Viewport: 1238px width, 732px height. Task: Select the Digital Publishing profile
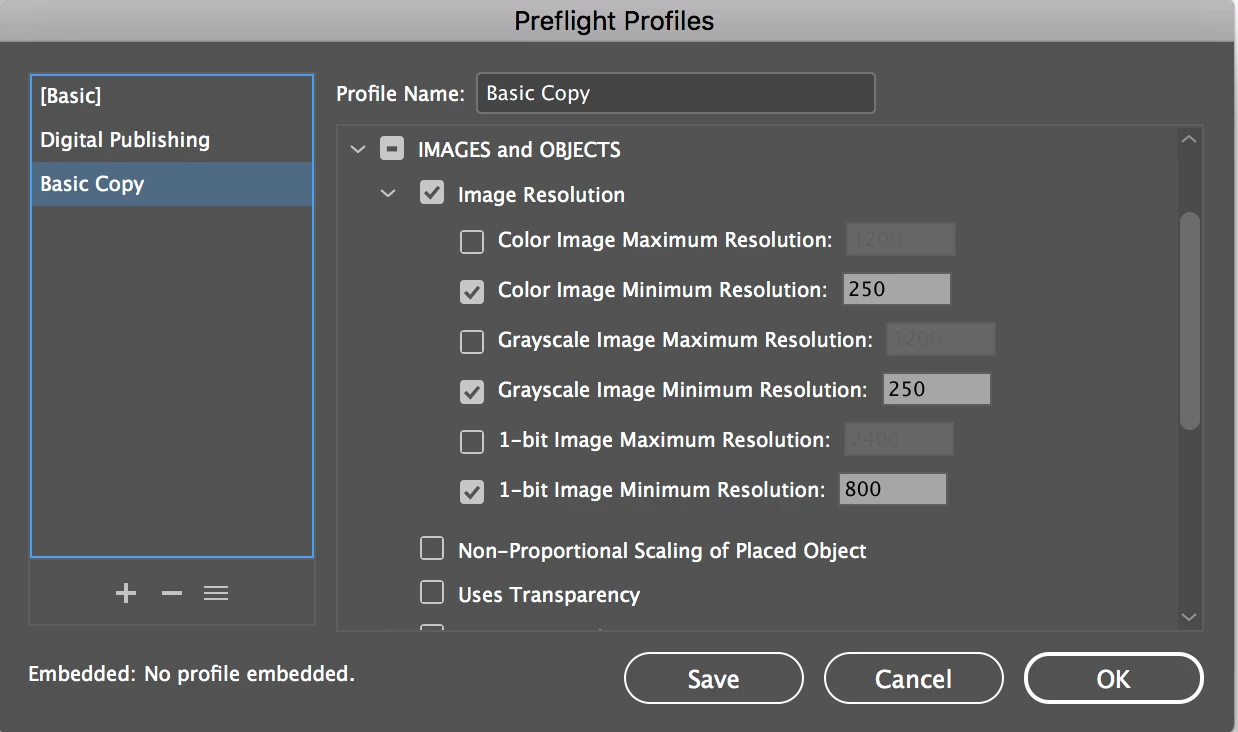[125, 140]
